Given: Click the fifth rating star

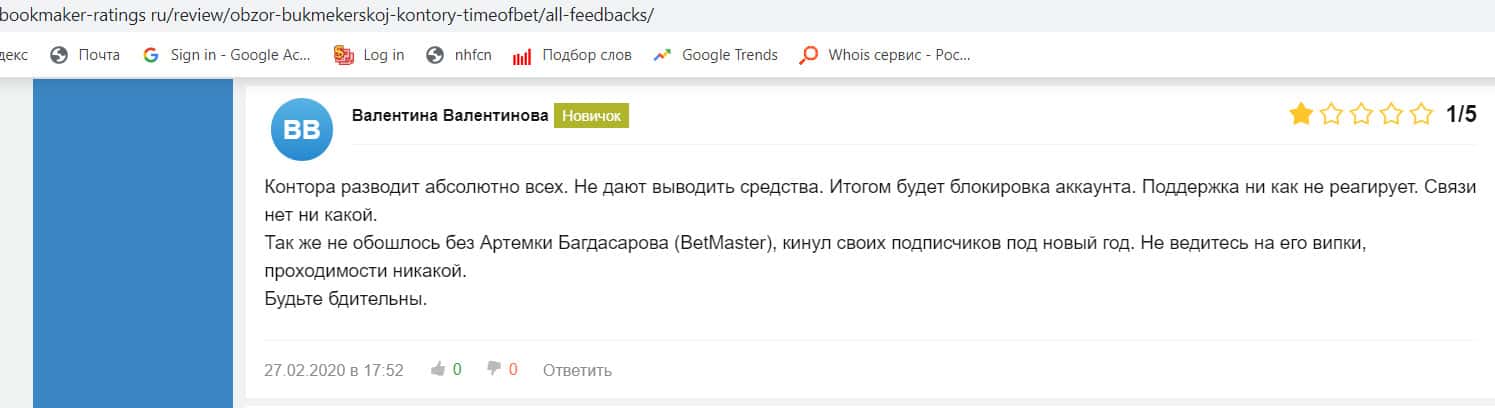Looking at the screenshot, I should [x=1421, y=115].
